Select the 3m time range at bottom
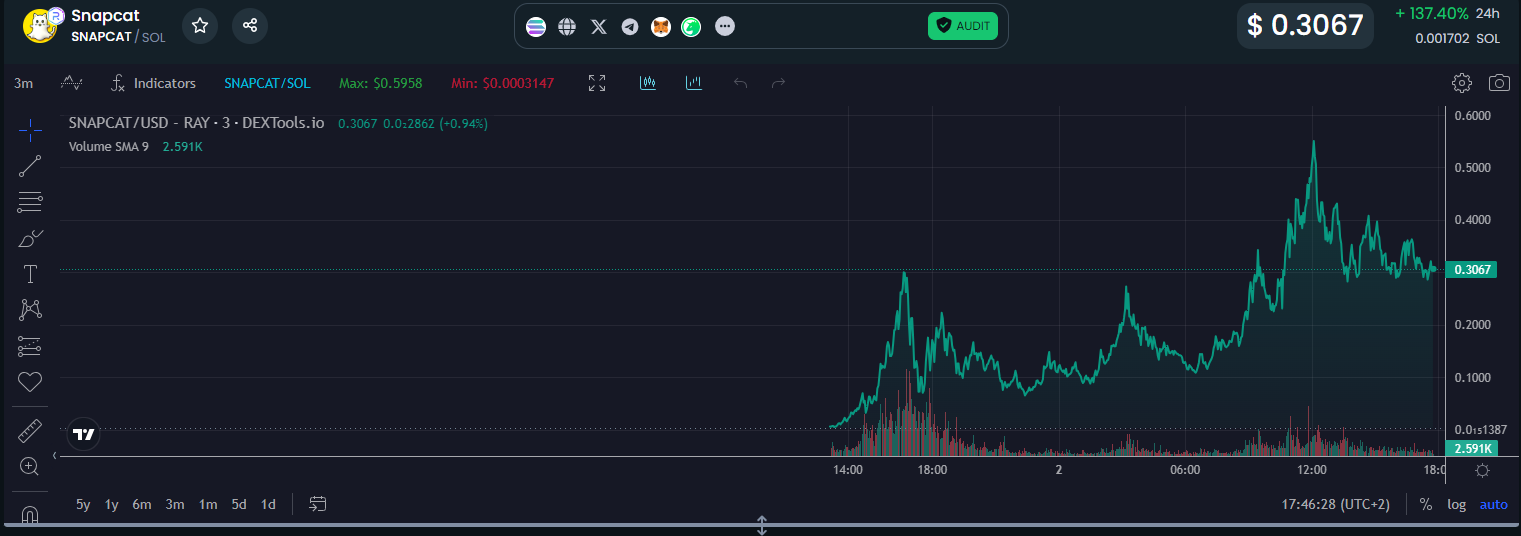This screenshot has width=1521, height=536. [x=175, y=504]
